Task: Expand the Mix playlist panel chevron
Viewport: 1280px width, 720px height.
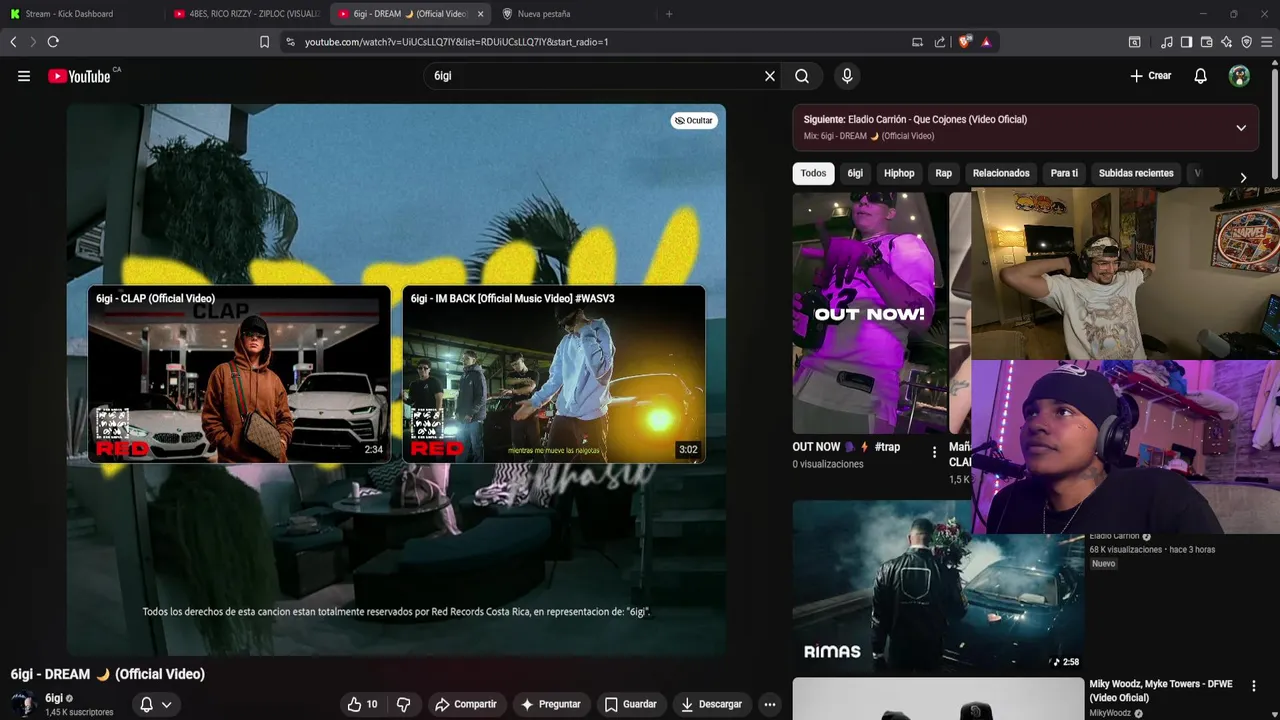Action: click(1241, 128)
